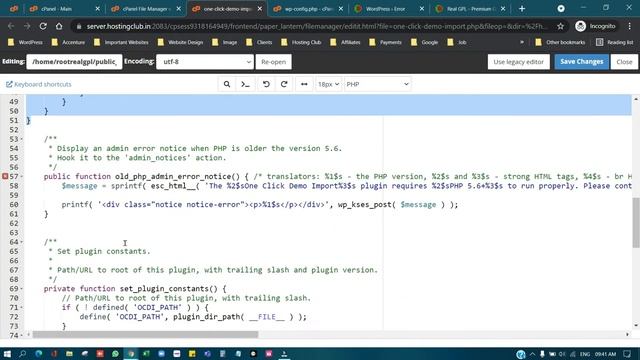Click the Clients bookmarks folder

(260, 42)
